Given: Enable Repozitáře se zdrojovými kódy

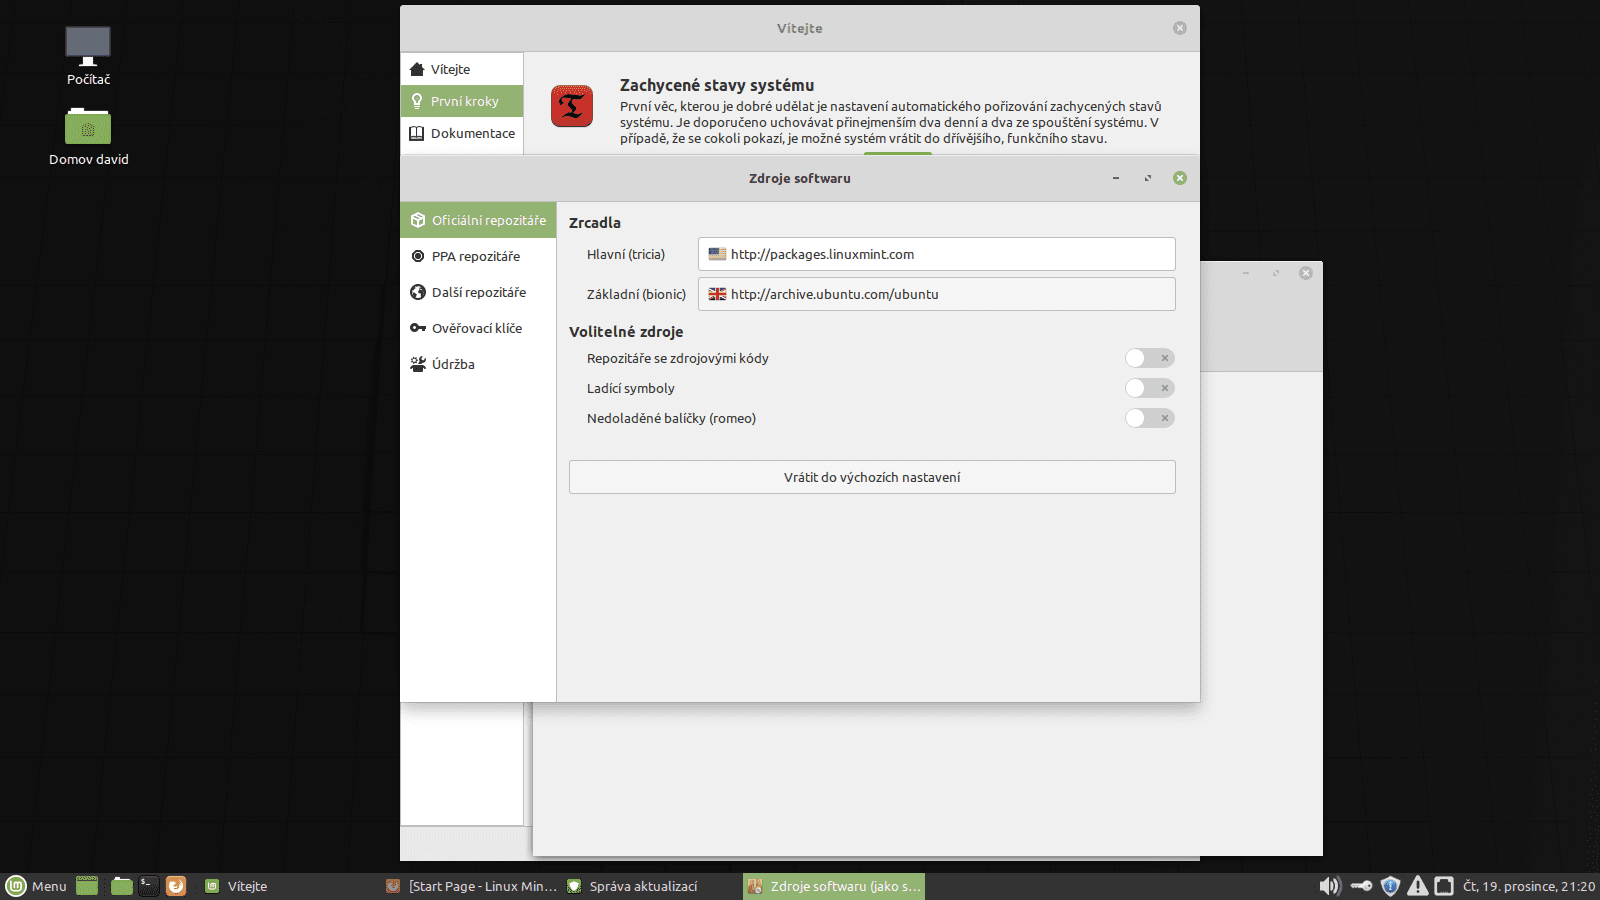Looking at the screenshot, I should 1149,358.
